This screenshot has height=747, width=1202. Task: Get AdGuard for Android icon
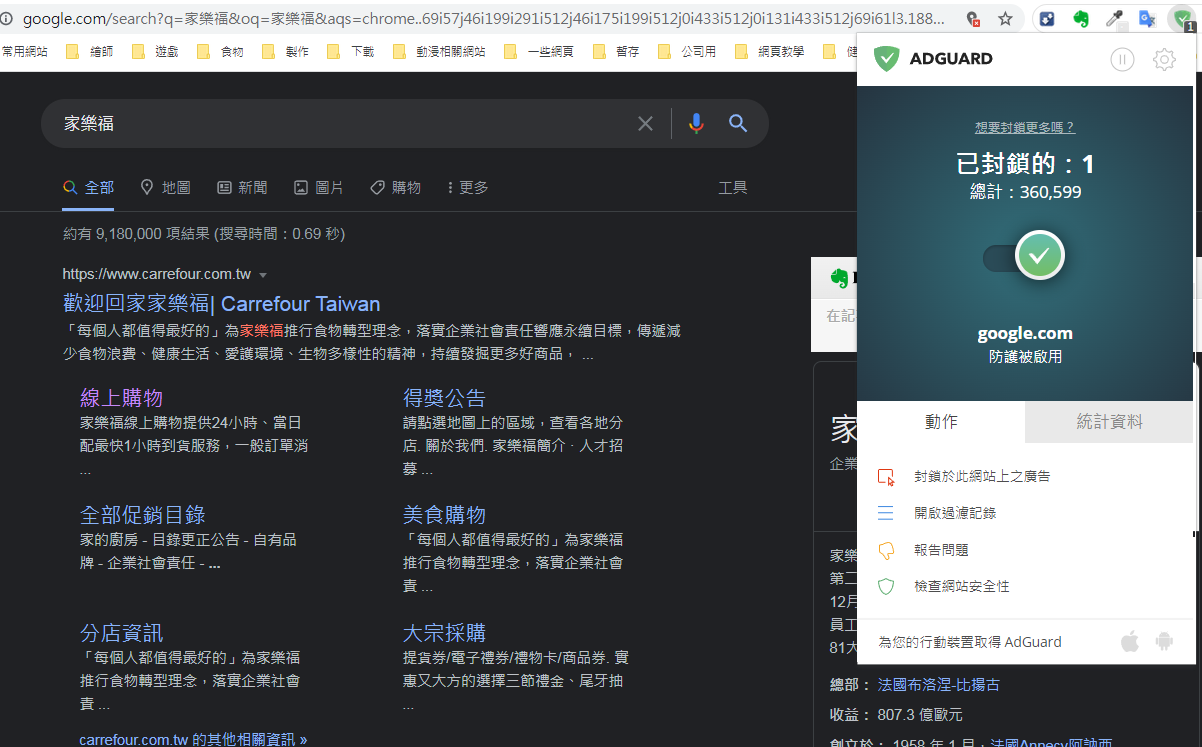point(1164,641)
